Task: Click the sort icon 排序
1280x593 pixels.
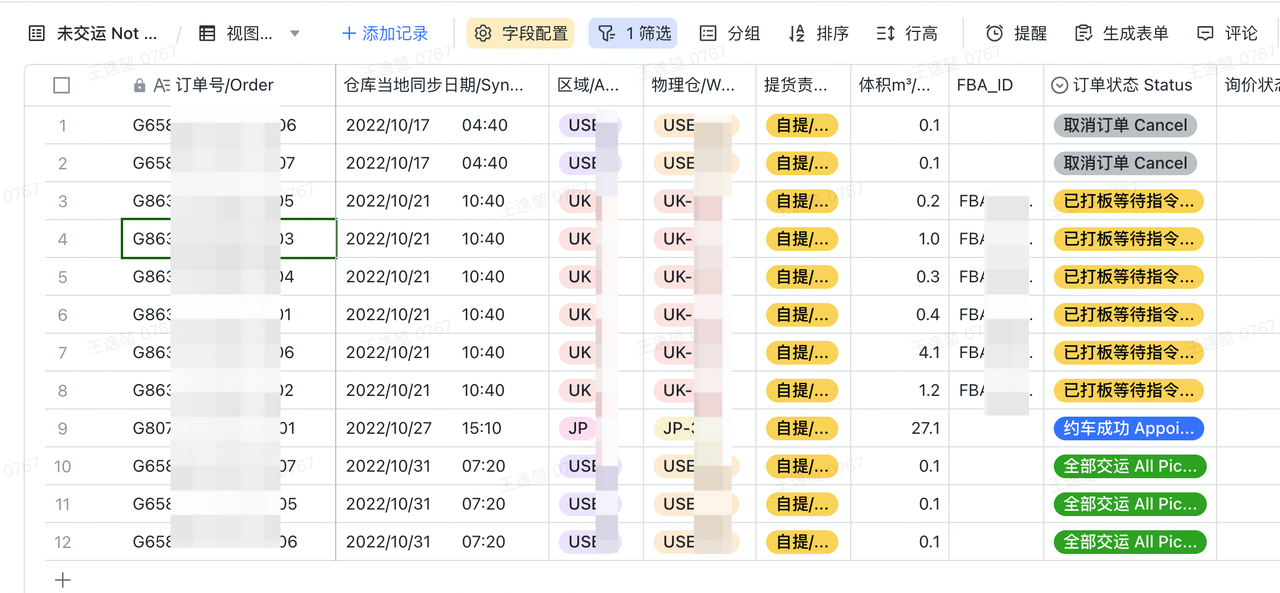Action: point(797,34)
